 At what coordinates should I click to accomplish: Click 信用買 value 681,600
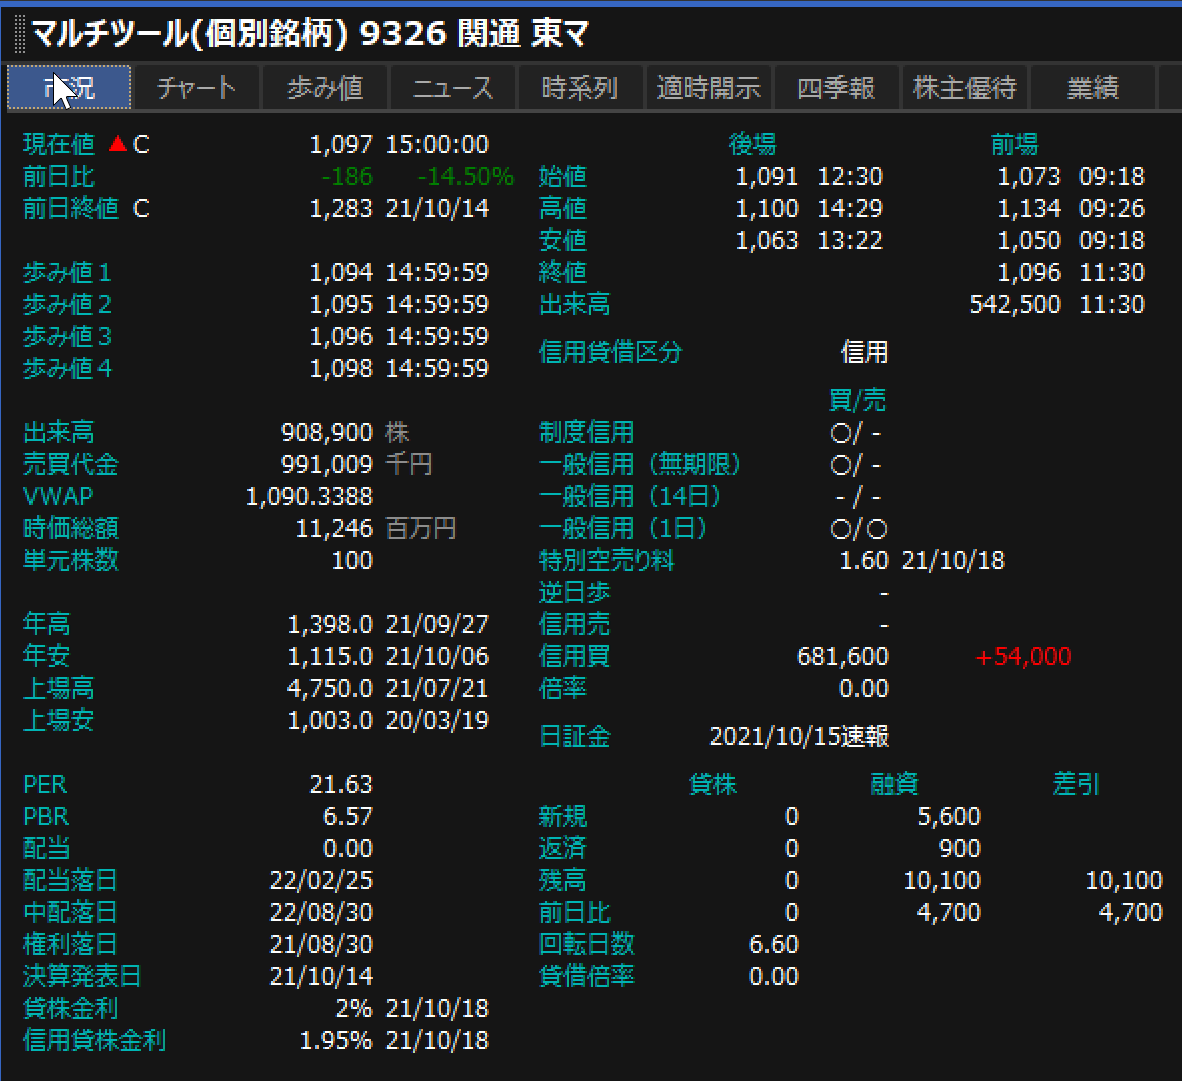pos(843,657)
